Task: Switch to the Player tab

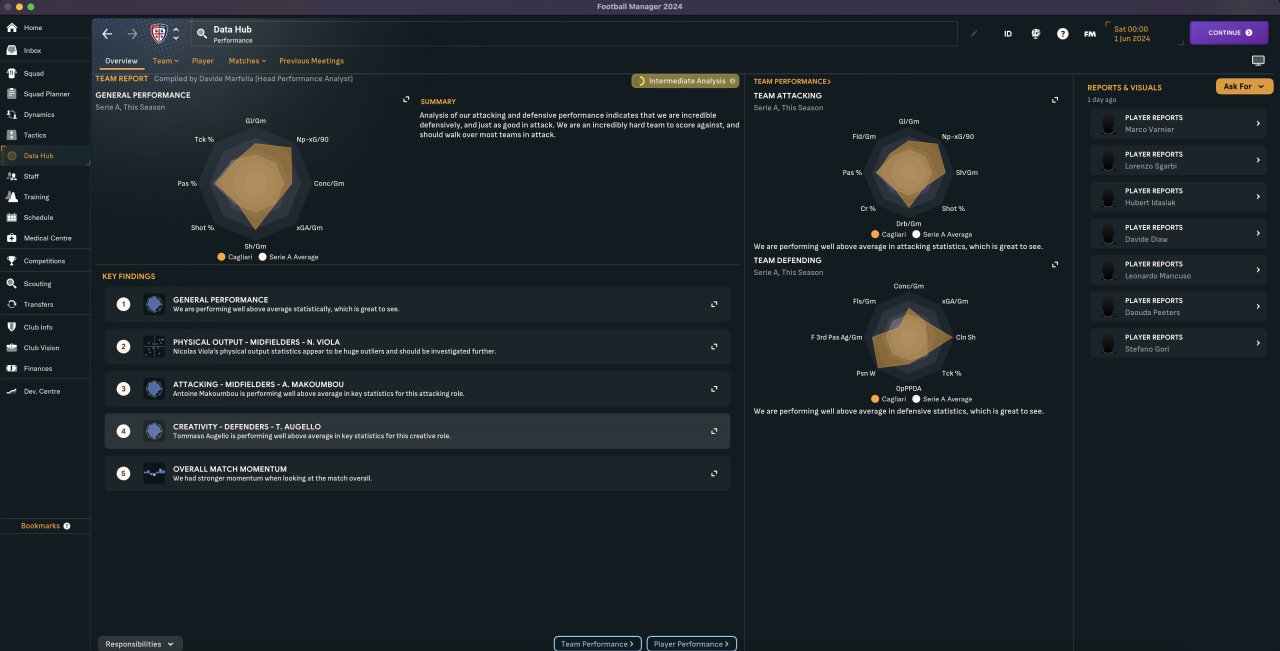Action: click(203, 61)
